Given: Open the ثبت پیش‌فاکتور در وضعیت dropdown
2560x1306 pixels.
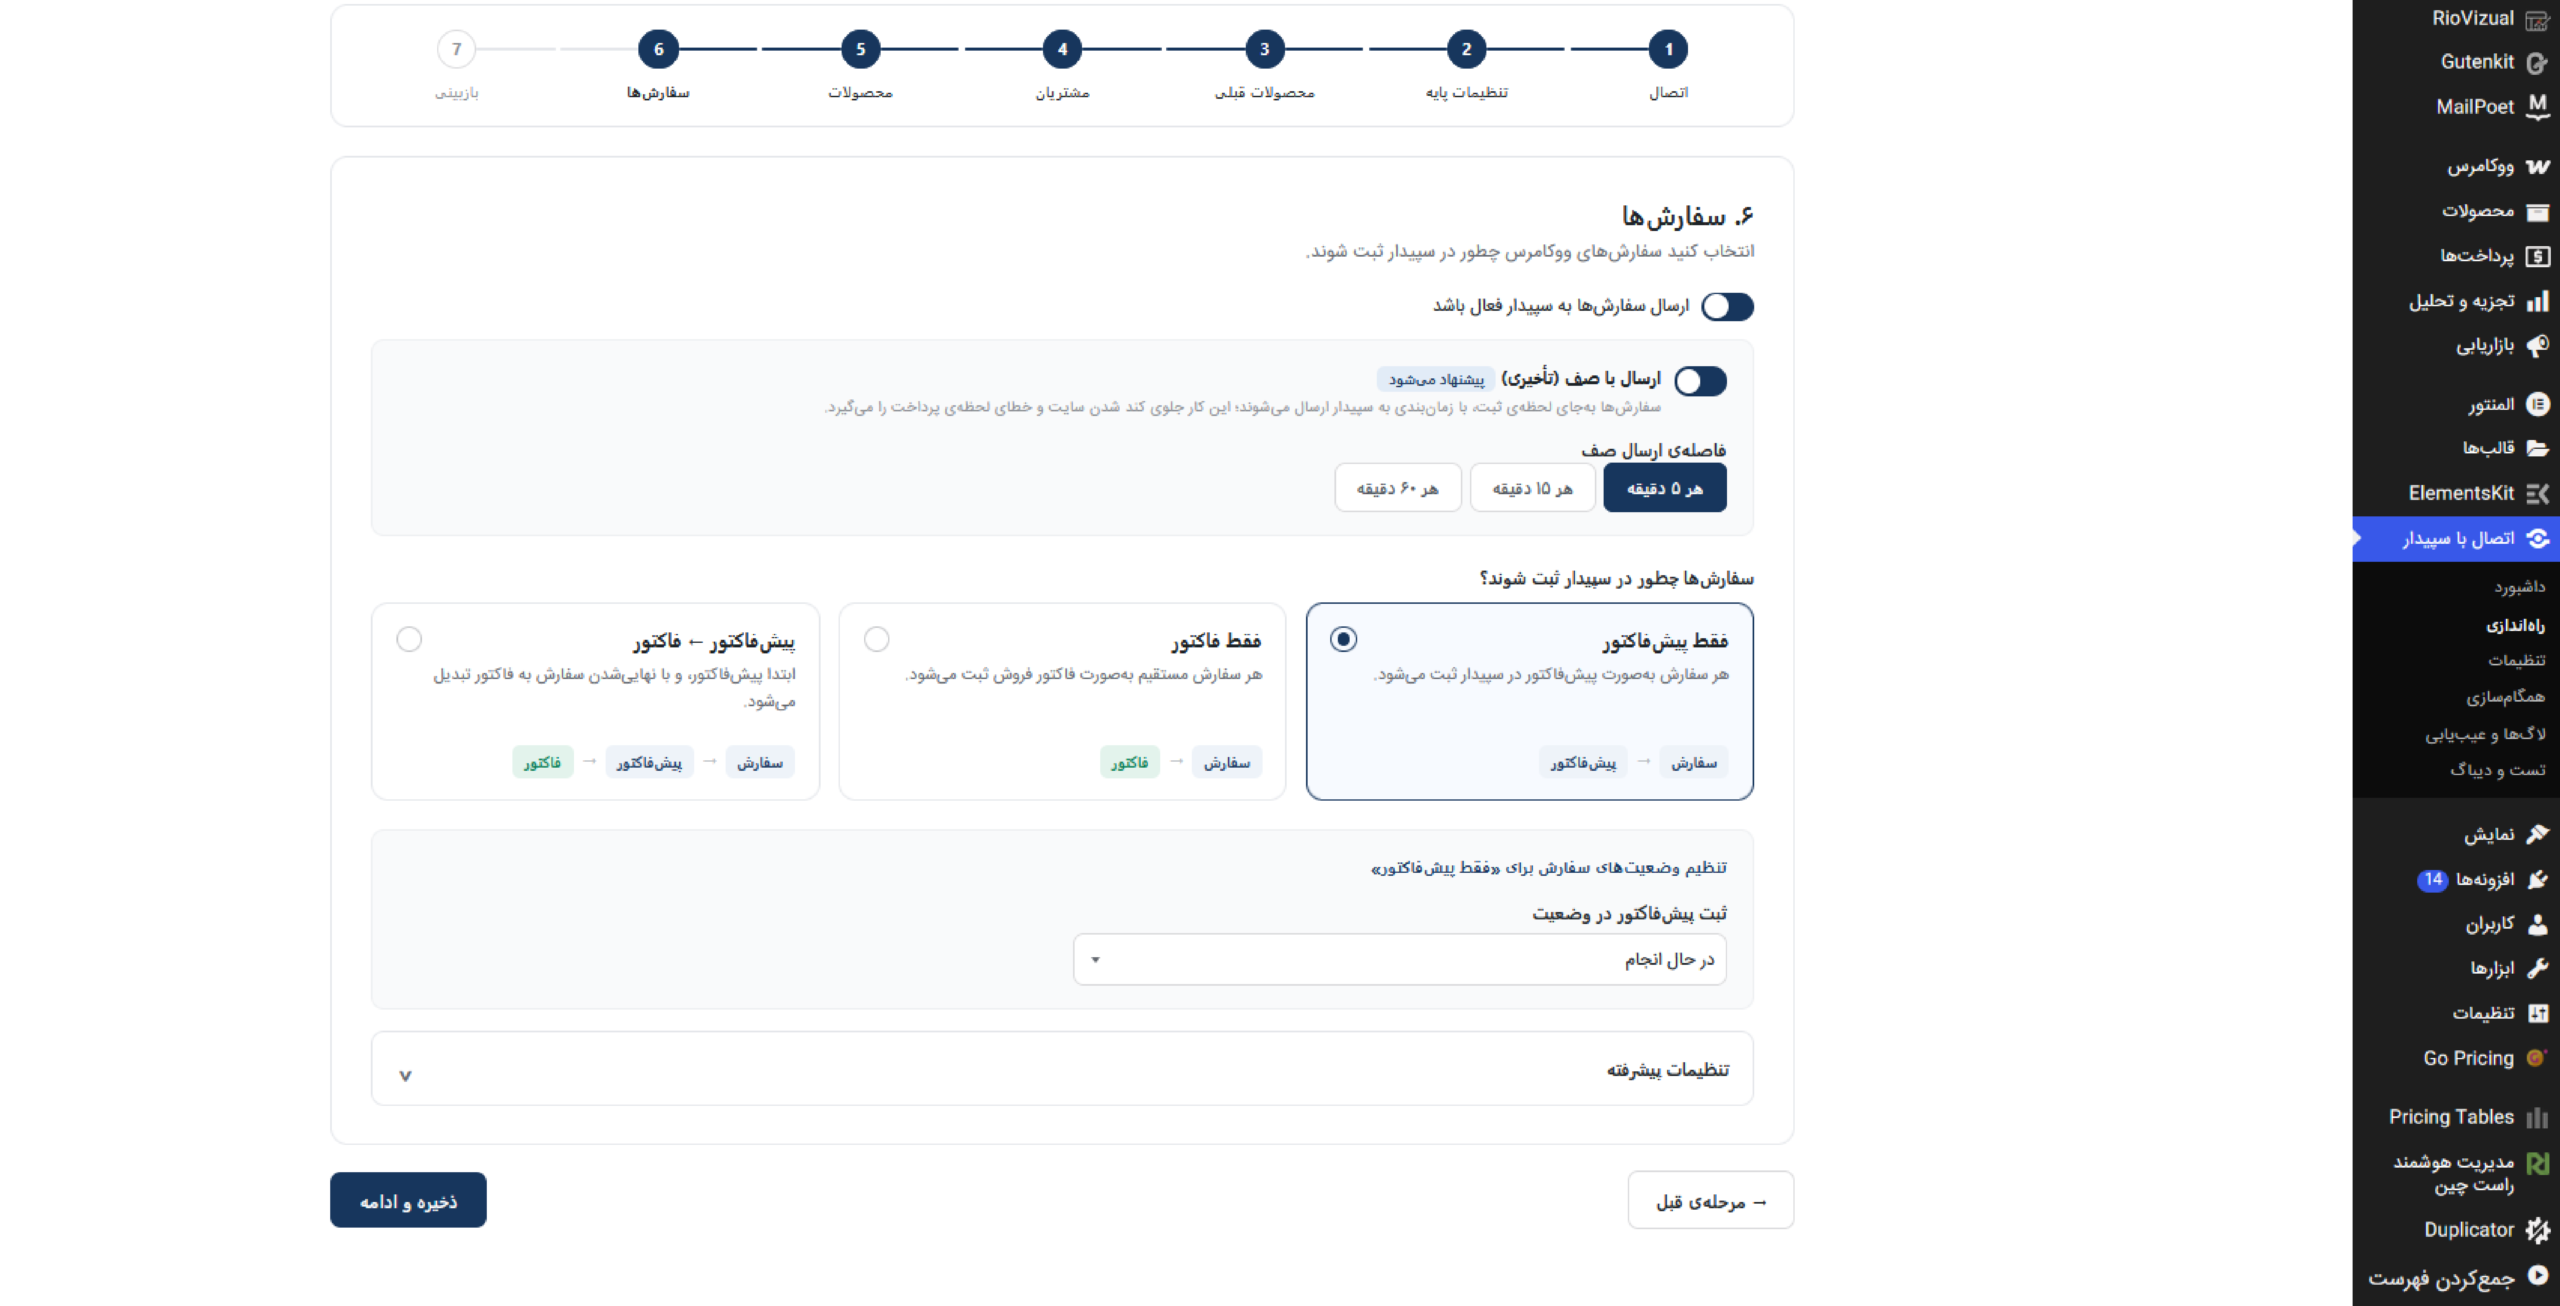Looking at the screenshot, I should 1399,959.
